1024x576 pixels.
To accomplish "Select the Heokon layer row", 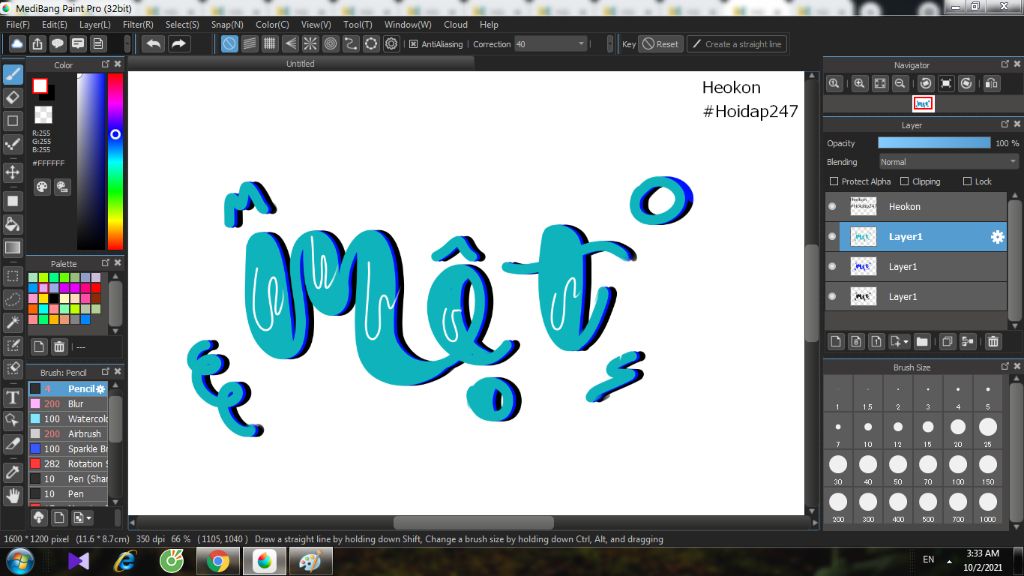I will [x=916, y=206].
